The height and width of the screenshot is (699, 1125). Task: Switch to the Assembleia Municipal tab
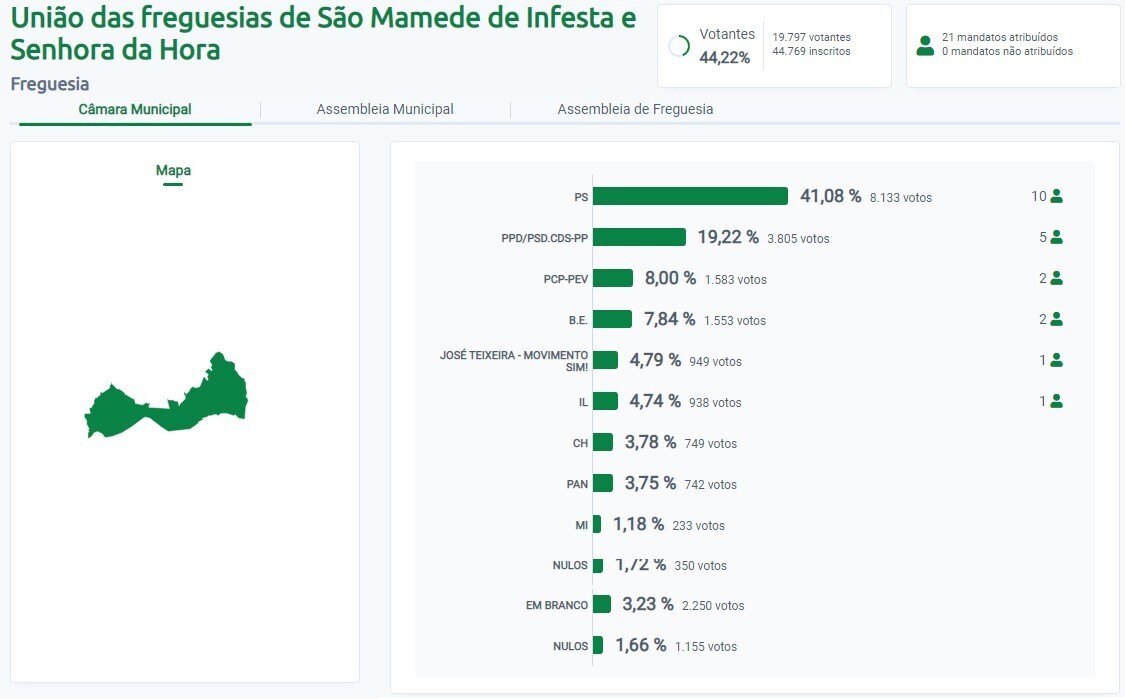coord(385,109)
